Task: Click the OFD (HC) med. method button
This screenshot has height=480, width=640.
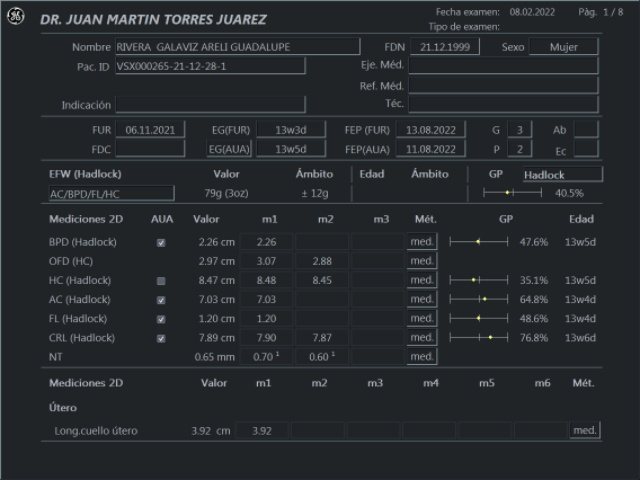Action: tap(421, 261)
